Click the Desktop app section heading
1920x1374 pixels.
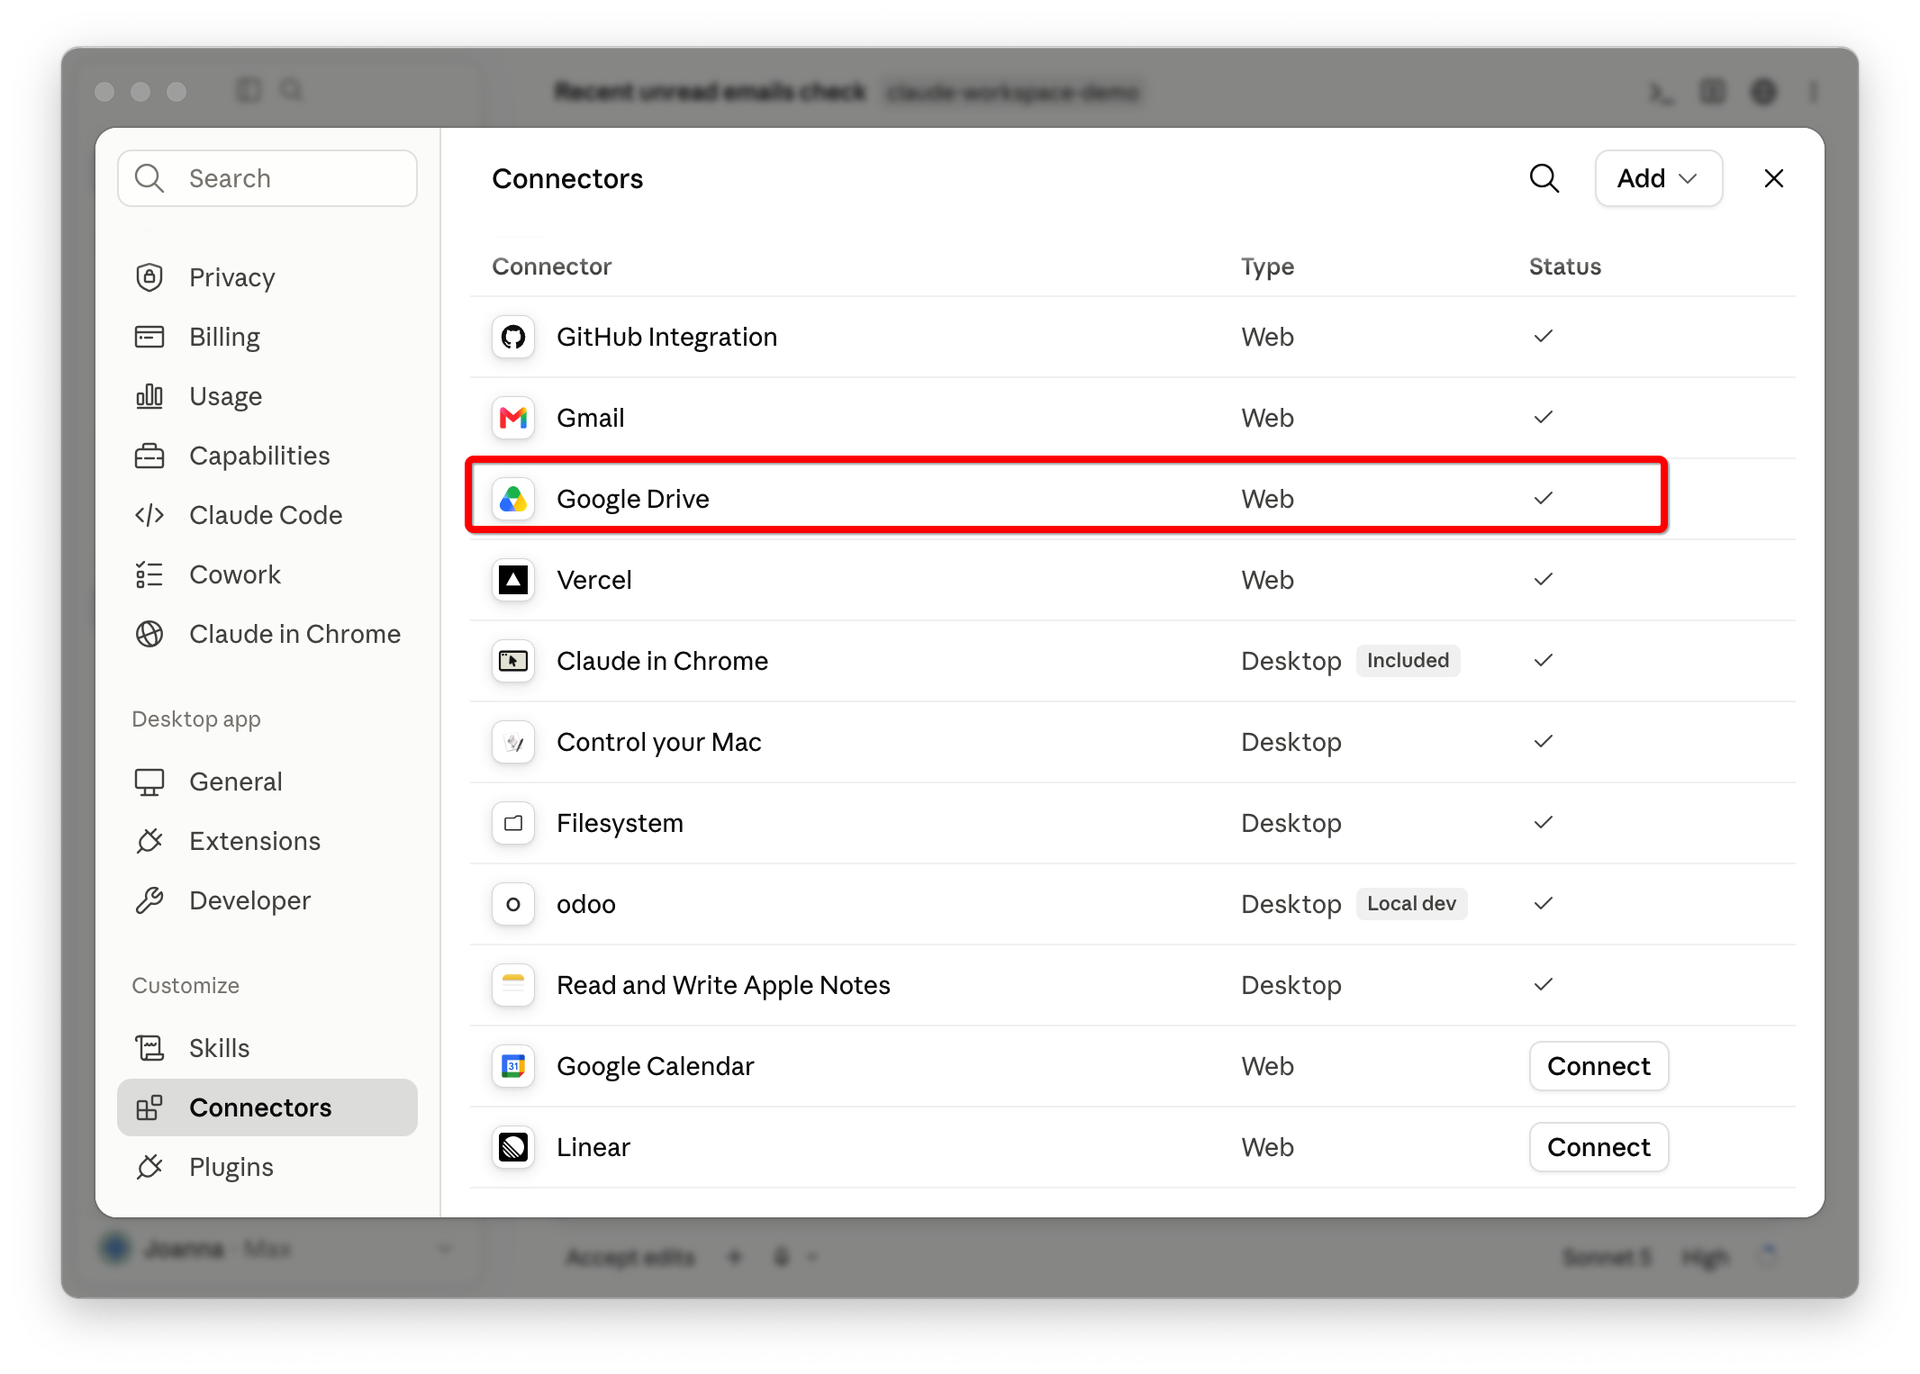[x=196, y=719]
